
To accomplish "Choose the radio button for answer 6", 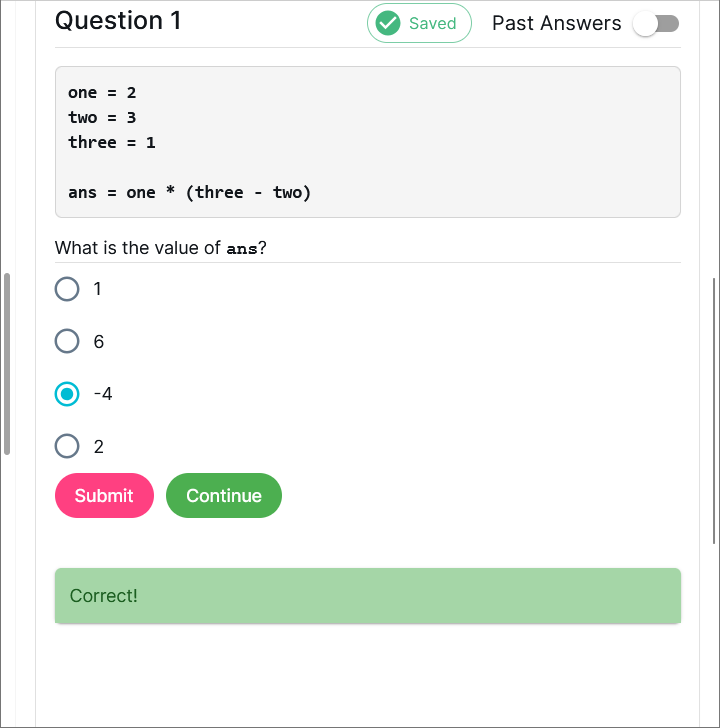I will click(67, 341).
